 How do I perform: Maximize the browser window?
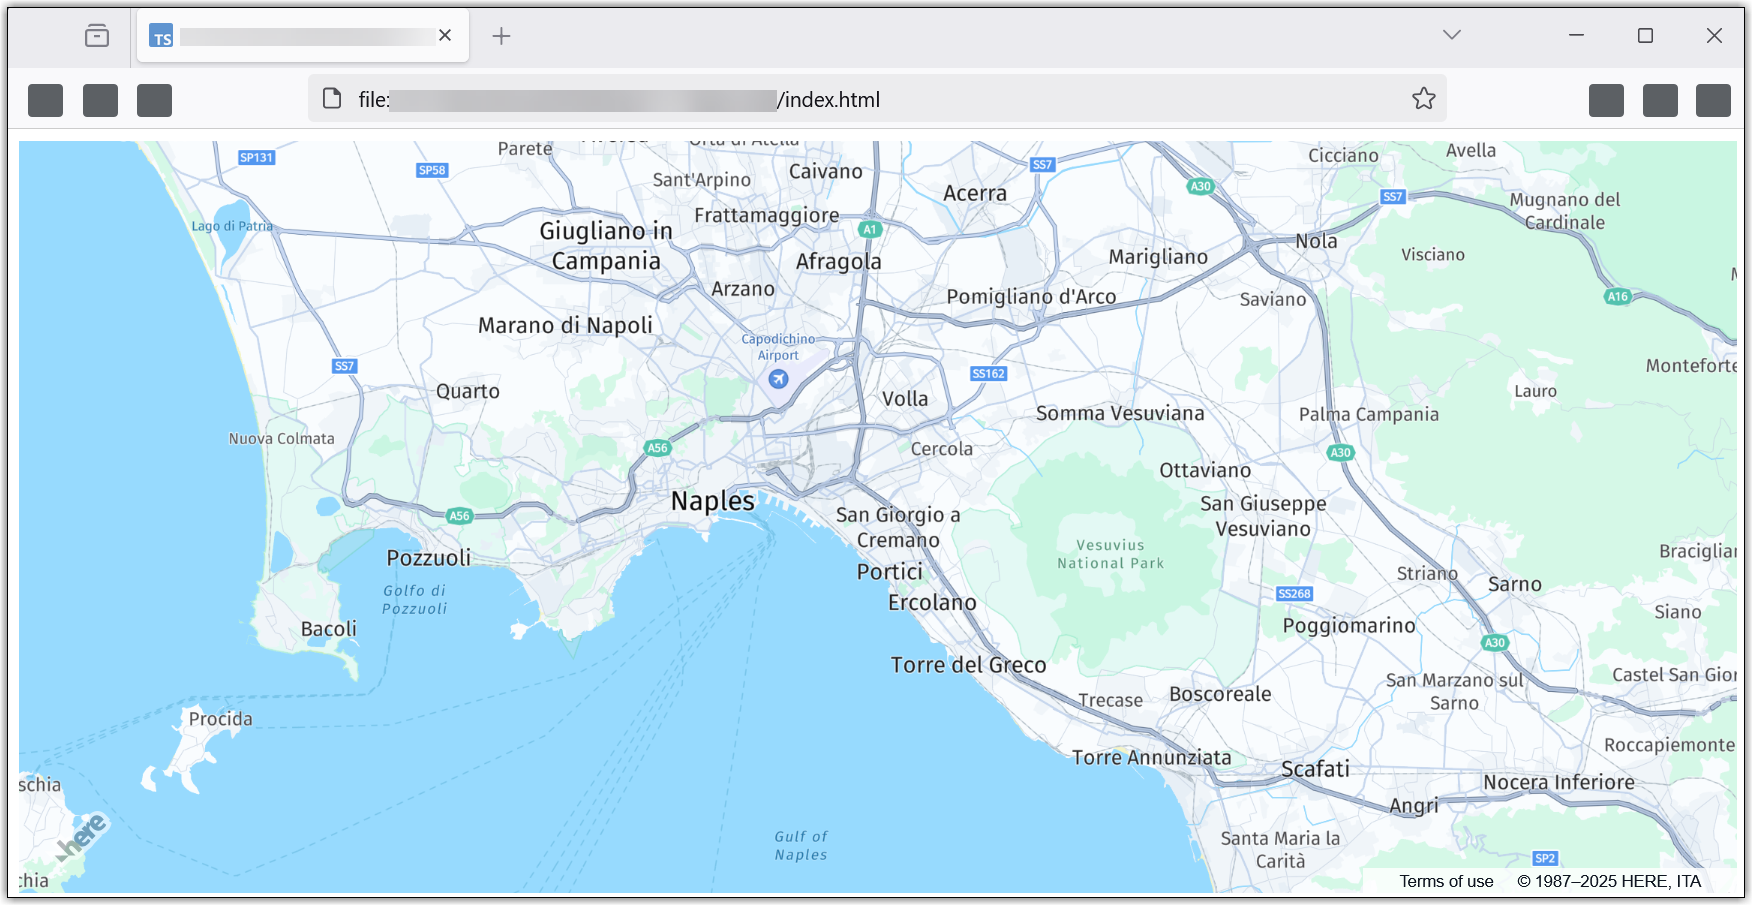tap(1645, 36)
